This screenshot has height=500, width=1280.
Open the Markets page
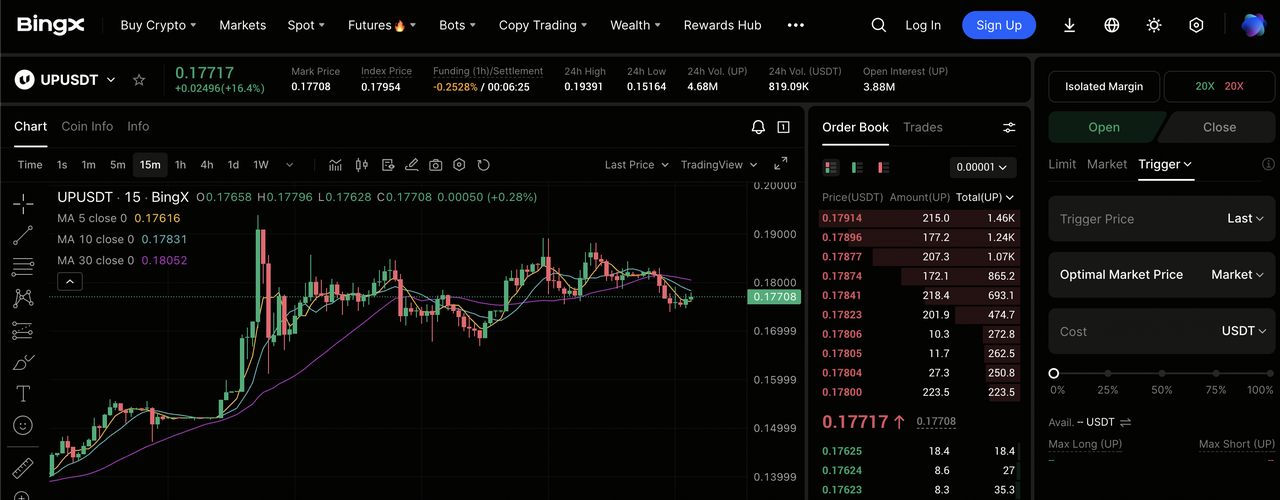coord(243,25)
